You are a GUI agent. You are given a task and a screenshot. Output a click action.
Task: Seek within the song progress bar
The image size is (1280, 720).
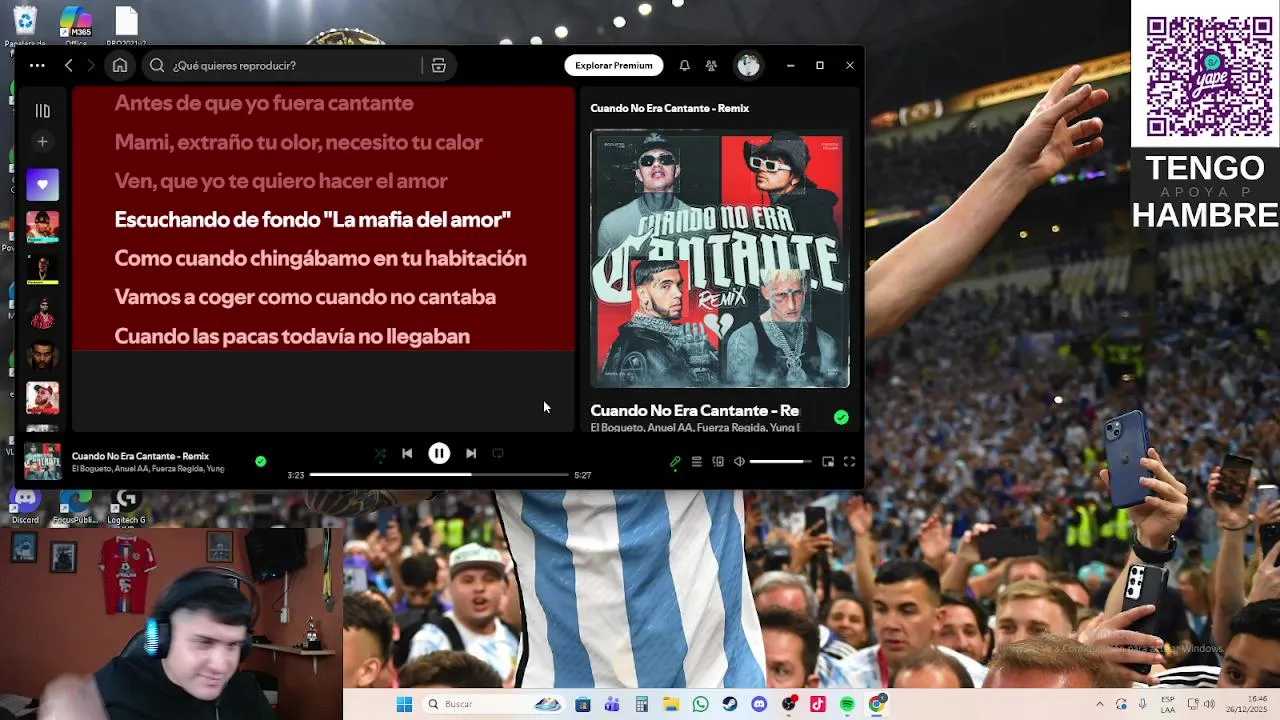(x=439, y=475)
